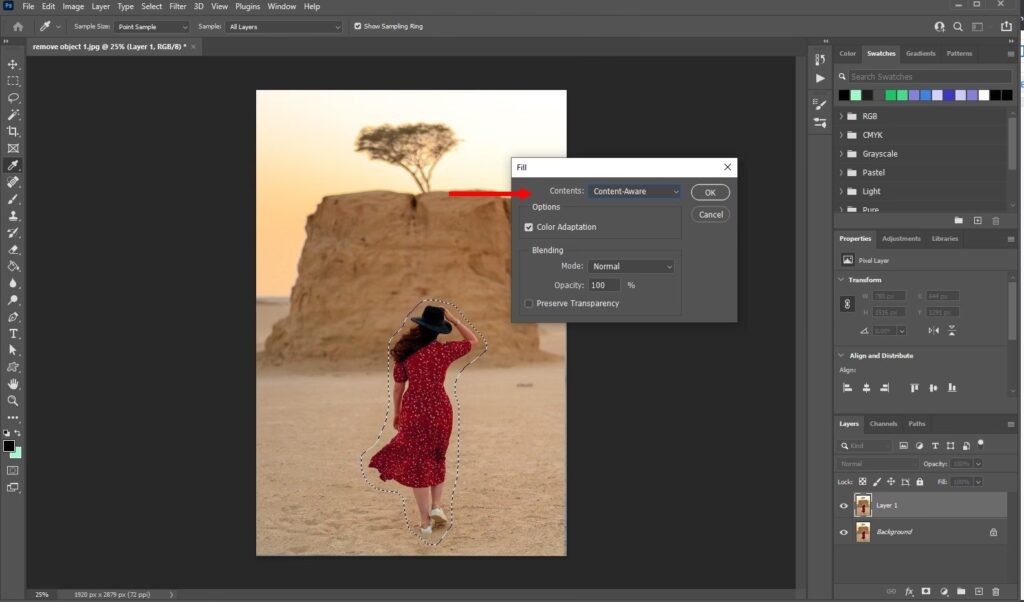Uncheck the Color Adaptation checkbox
Screen dimensions: 1024x602
[x=529, y=227]
